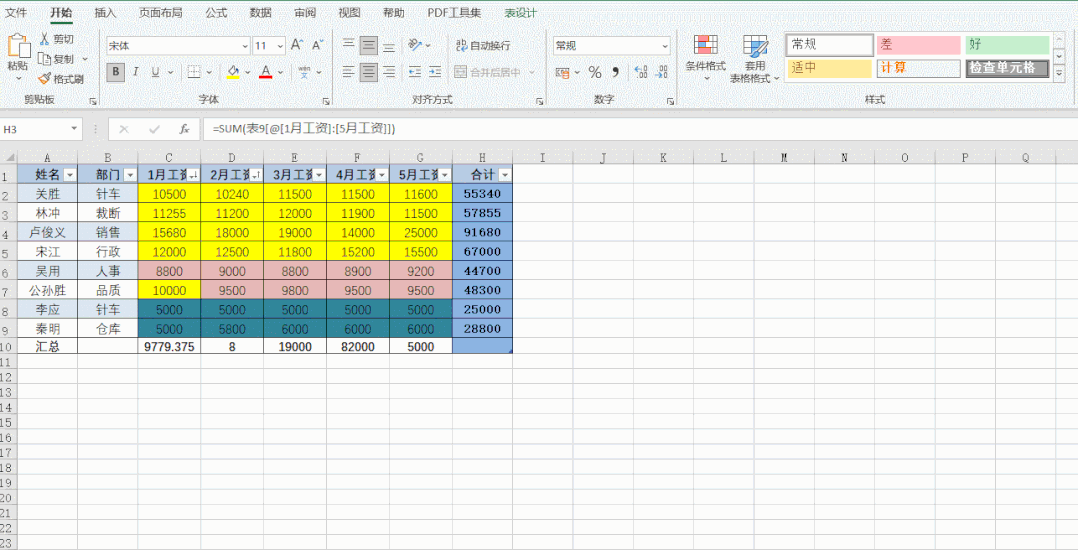Open the filter dropdown for 部门 header
Image resolution: width=1078 pixels, height=550 pixels.
(129, 175)
